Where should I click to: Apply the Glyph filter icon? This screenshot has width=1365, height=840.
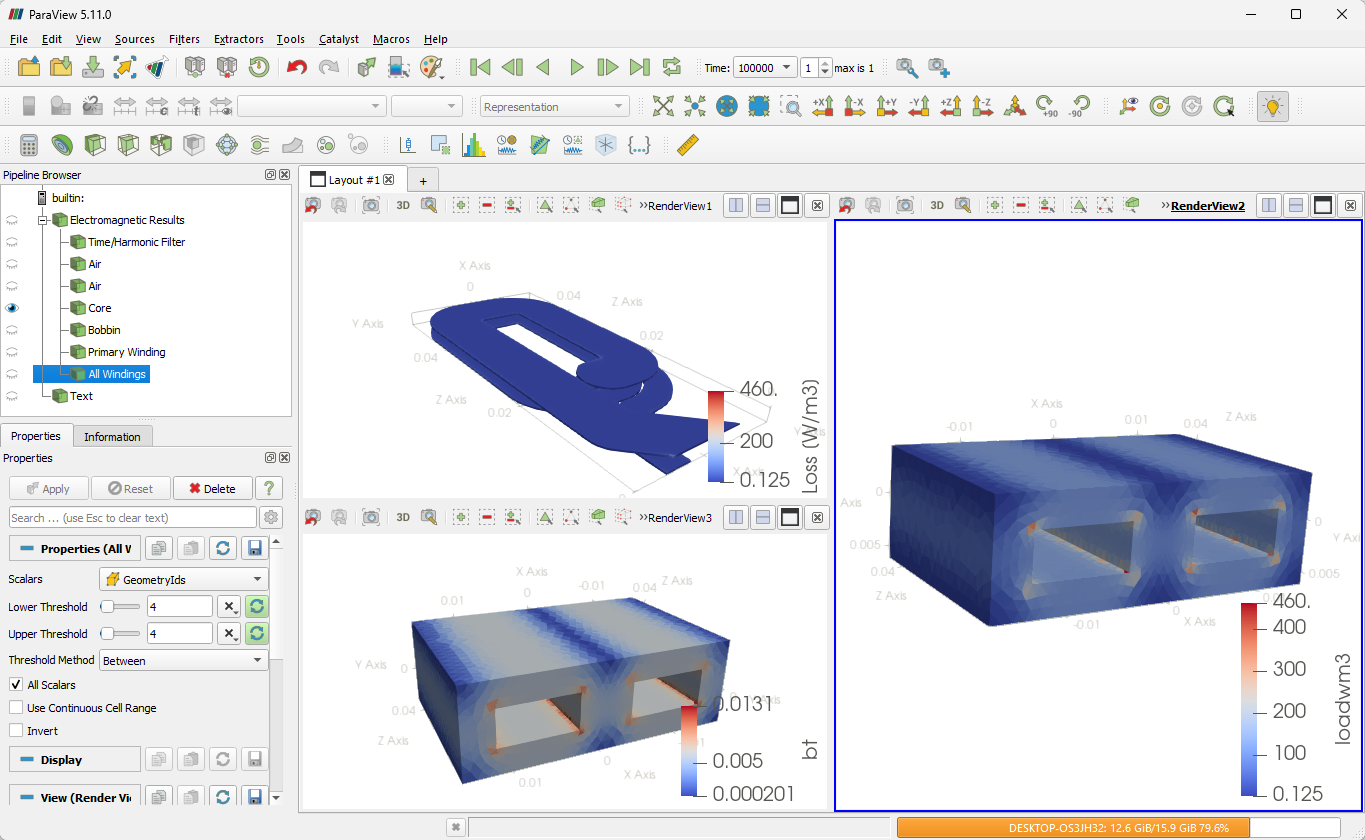point(227,145)
